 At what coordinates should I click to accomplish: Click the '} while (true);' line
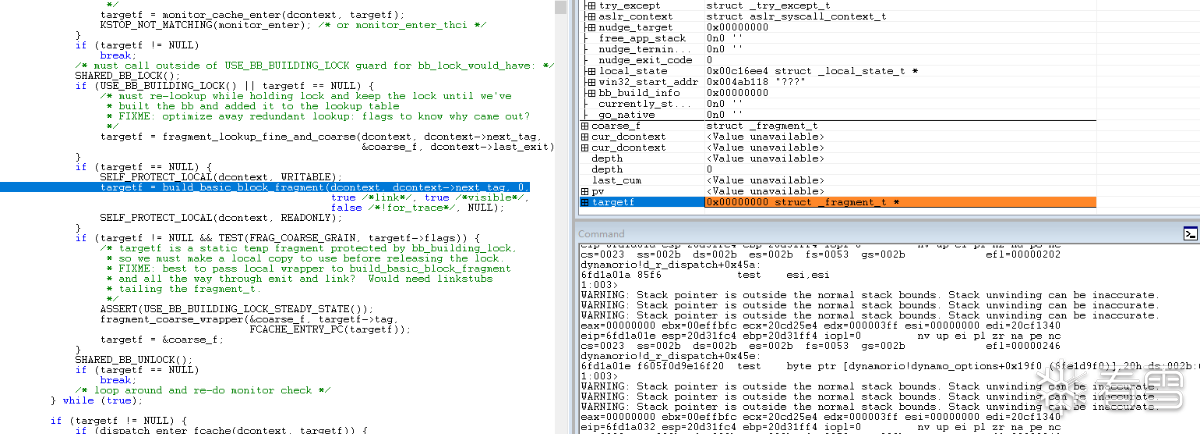point(94,401)
